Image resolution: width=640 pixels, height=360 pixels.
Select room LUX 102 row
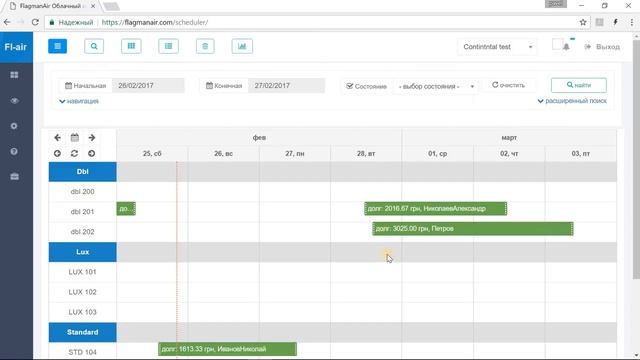point(82,292)
